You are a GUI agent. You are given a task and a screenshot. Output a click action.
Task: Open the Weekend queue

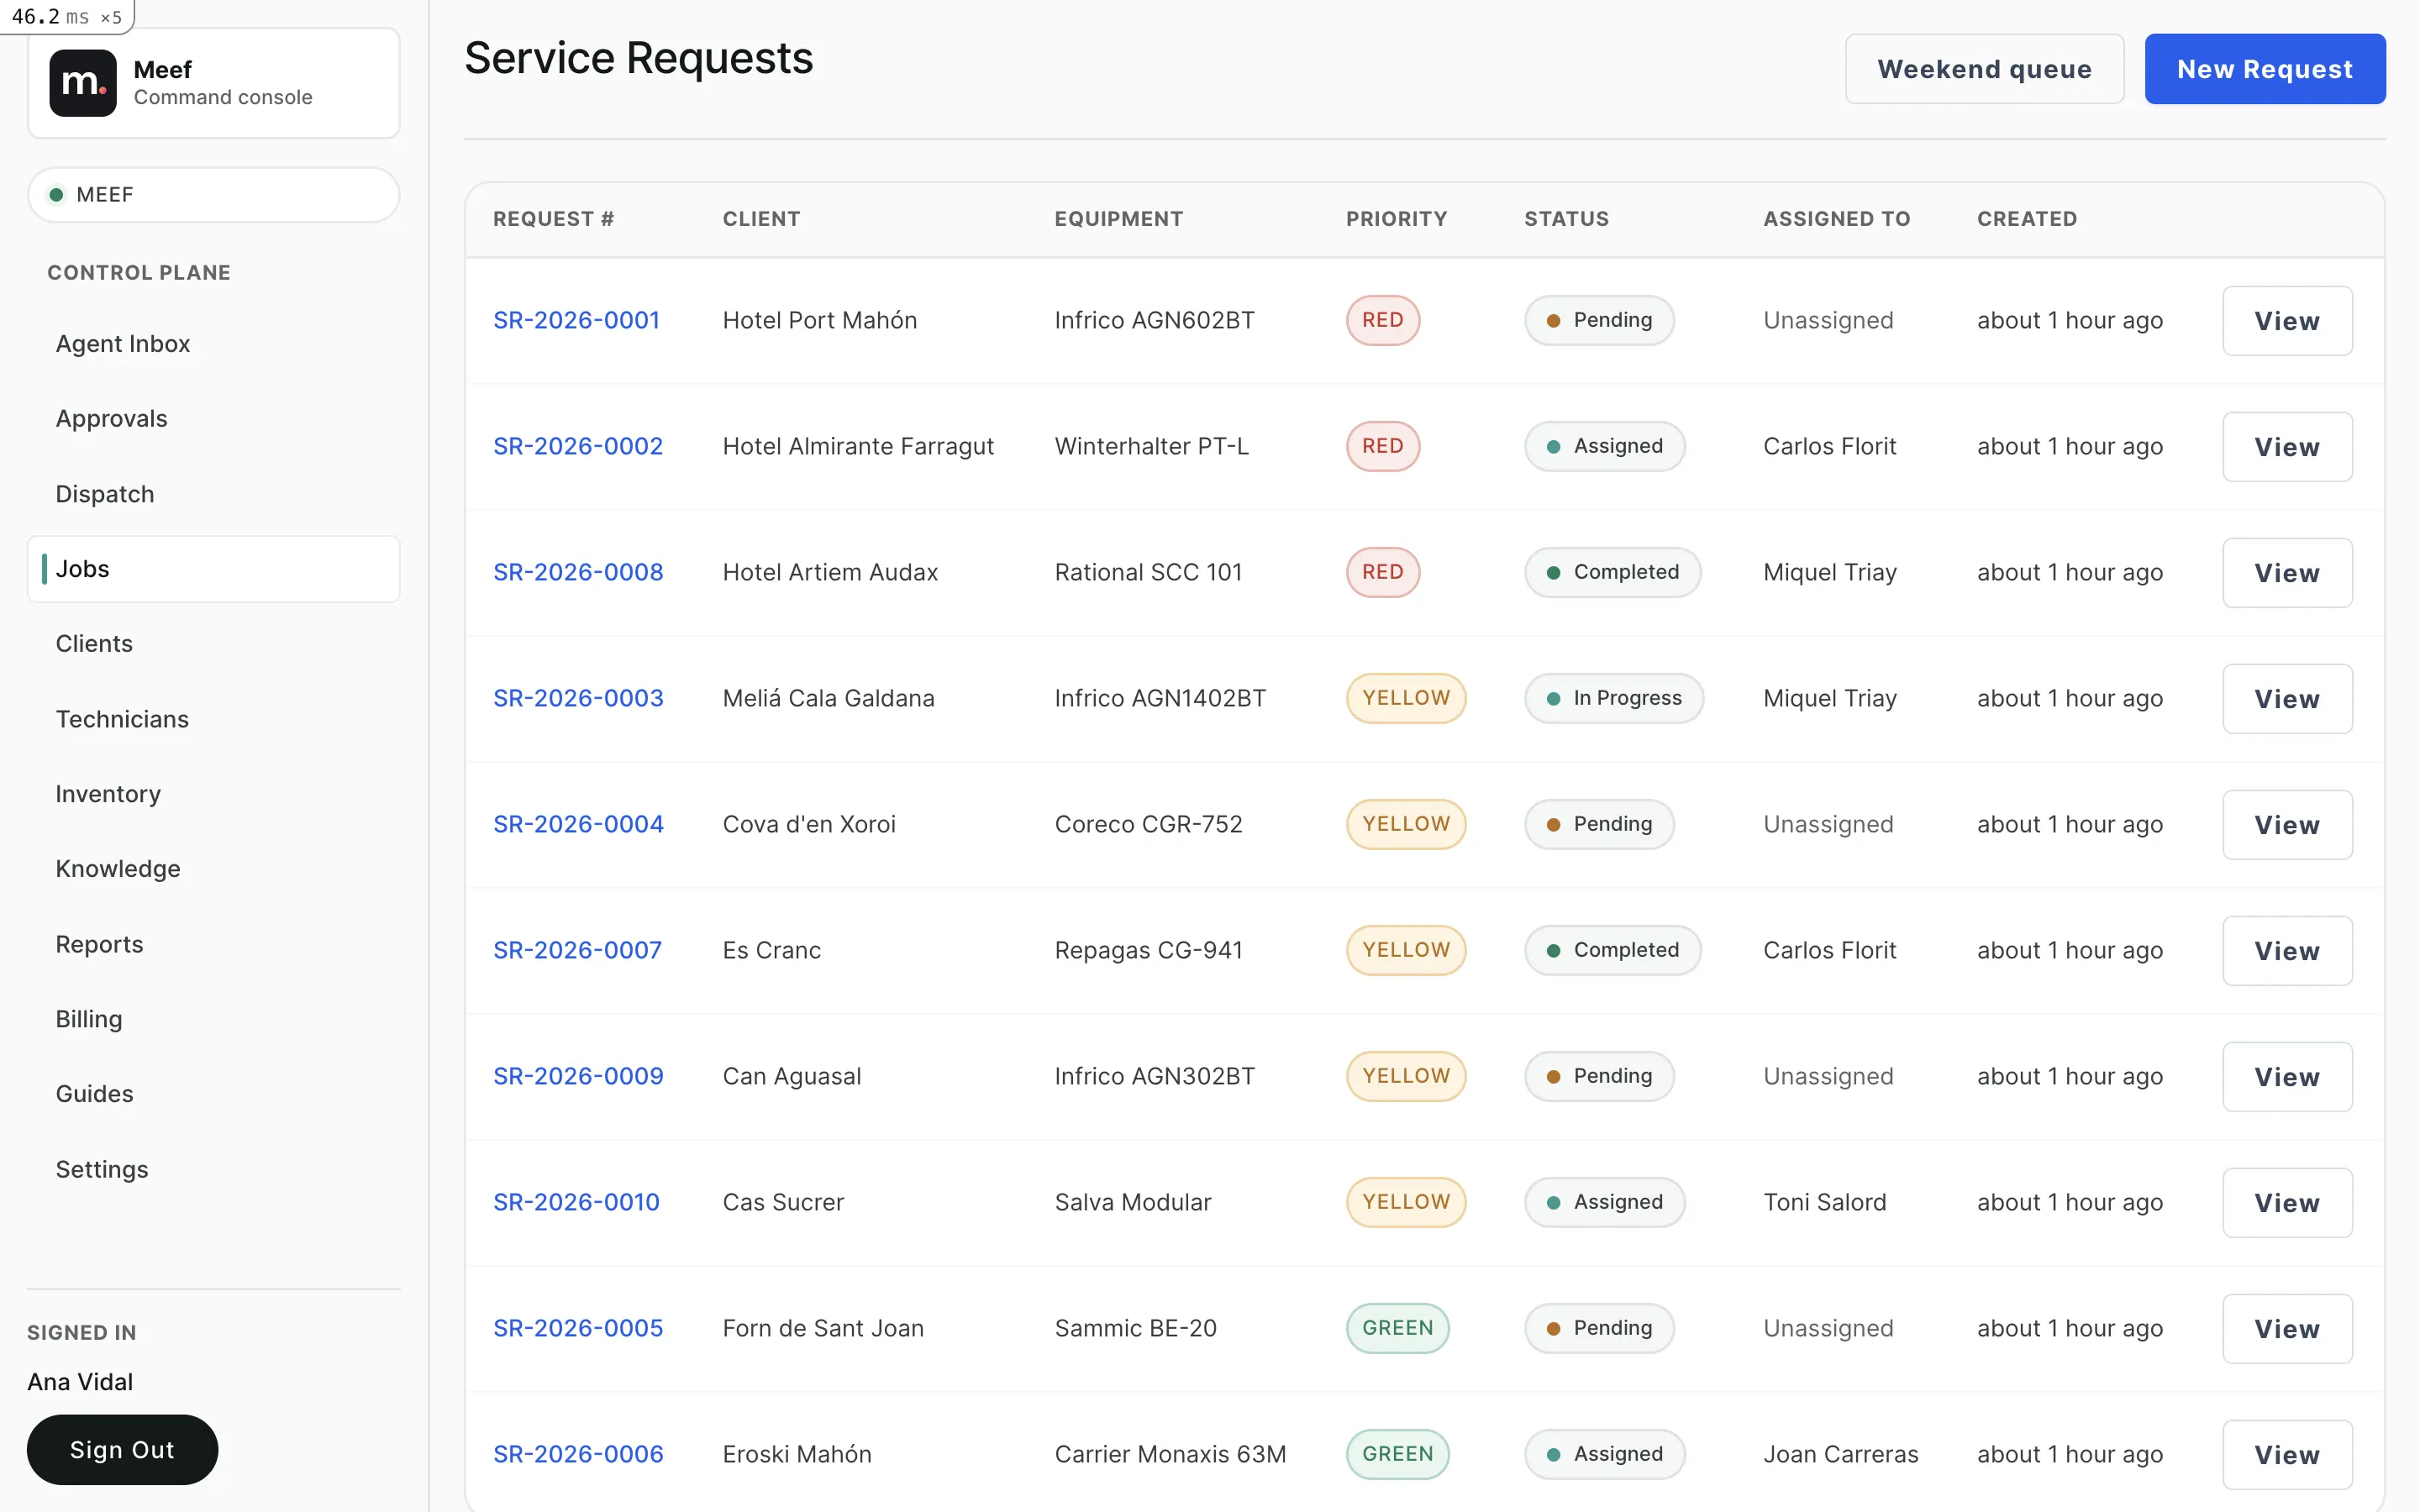pos(1984,69)
